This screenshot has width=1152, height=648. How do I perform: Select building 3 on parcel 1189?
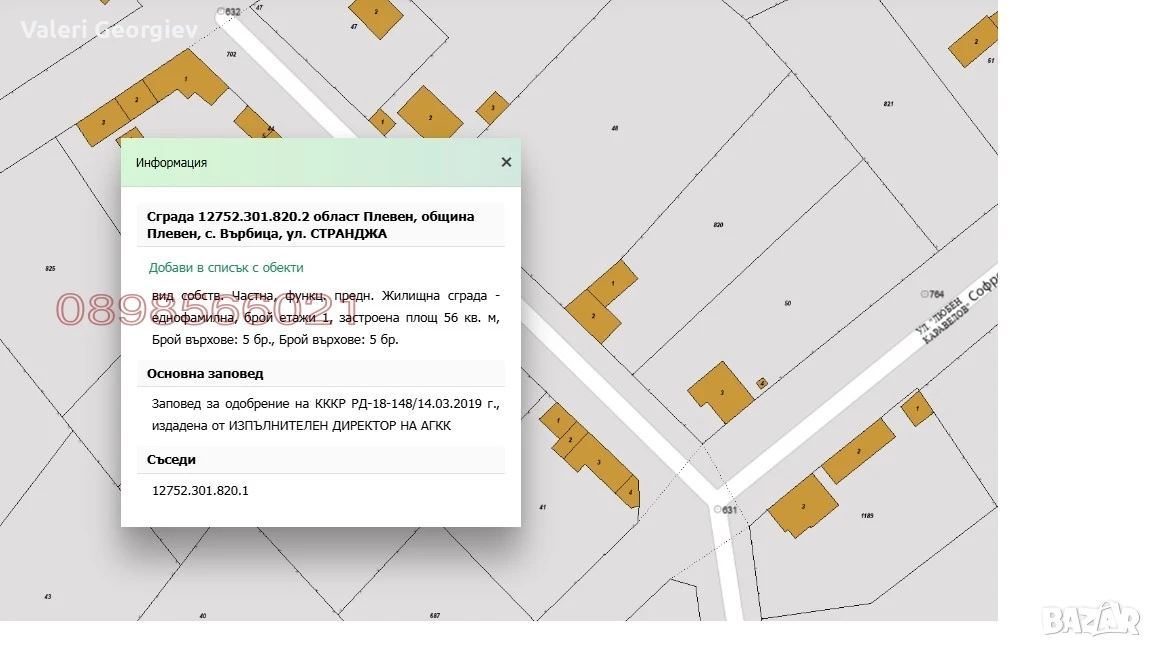[x=803, y=505]
